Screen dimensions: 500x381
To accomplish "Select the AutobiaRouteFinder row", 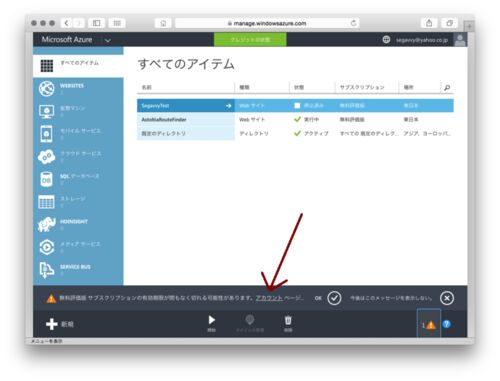I will point(295,119).
